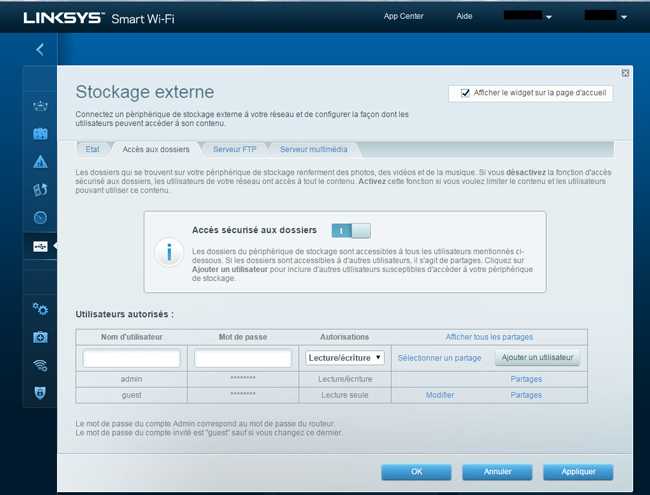650x495 pixels.
Task: Expand the first redacted header dropdown arrow
Action: tap(549, 17)
